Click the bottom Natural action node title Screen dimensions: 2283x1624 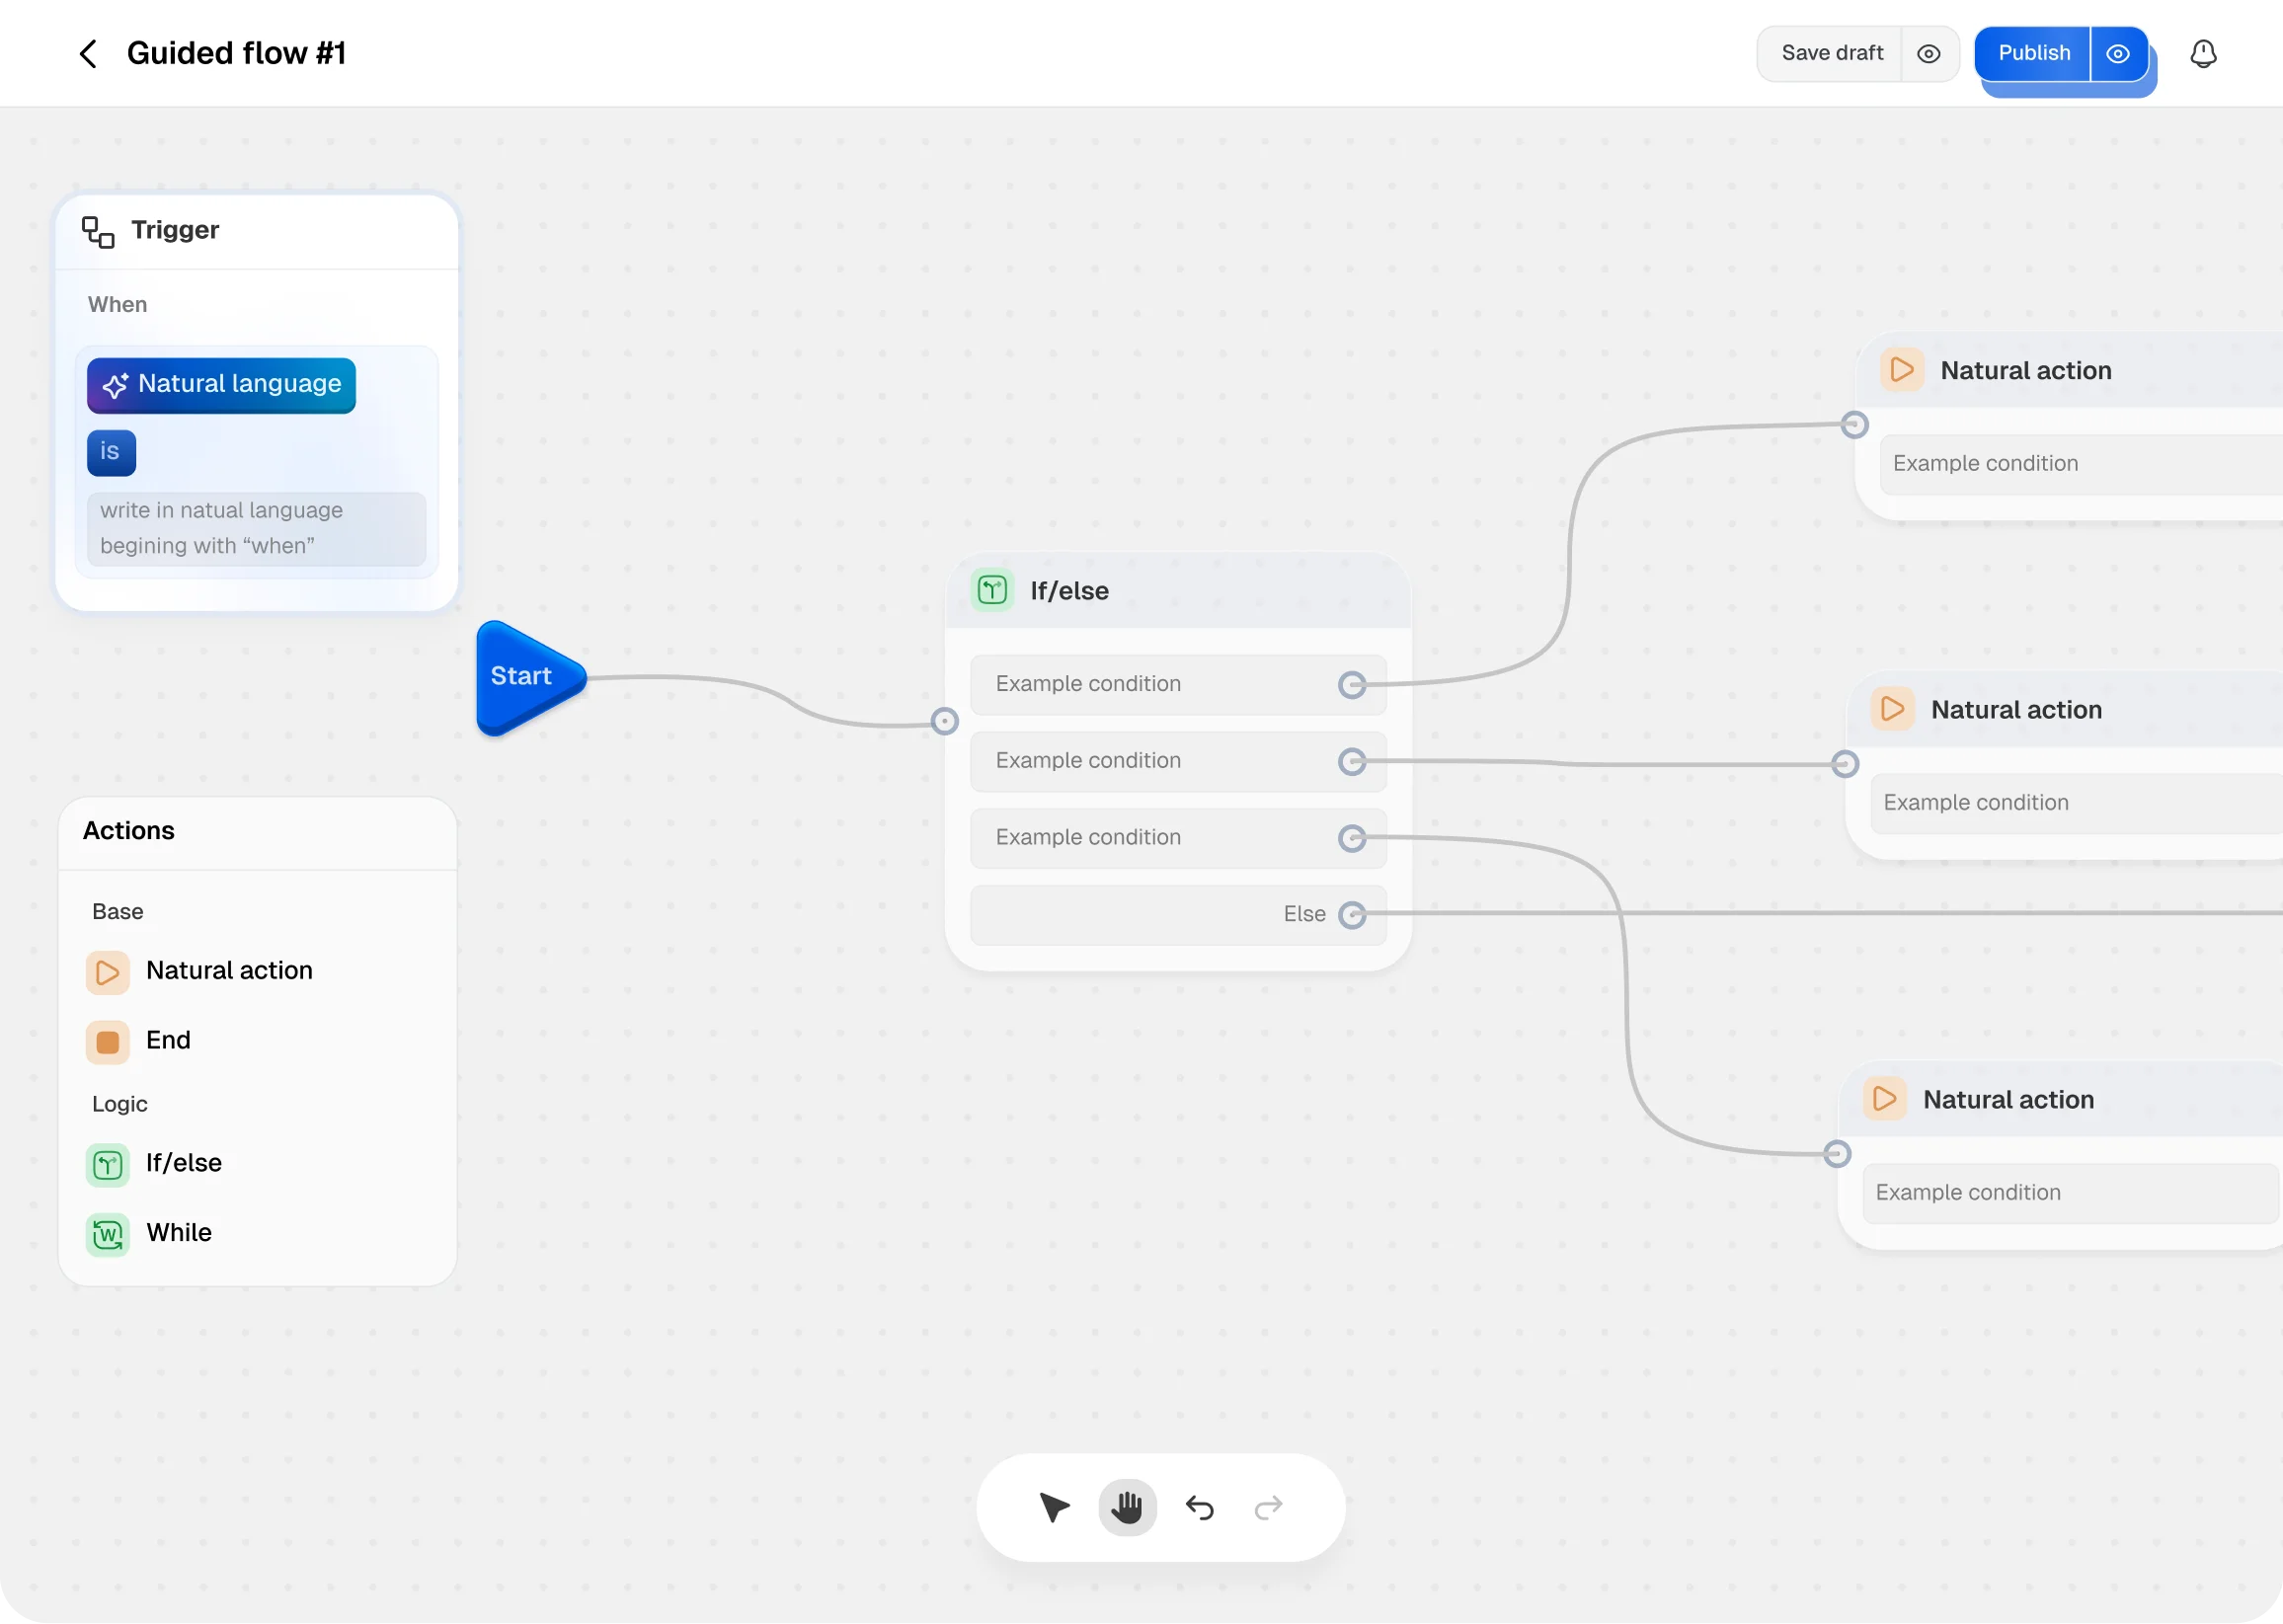(2008, 1100)
